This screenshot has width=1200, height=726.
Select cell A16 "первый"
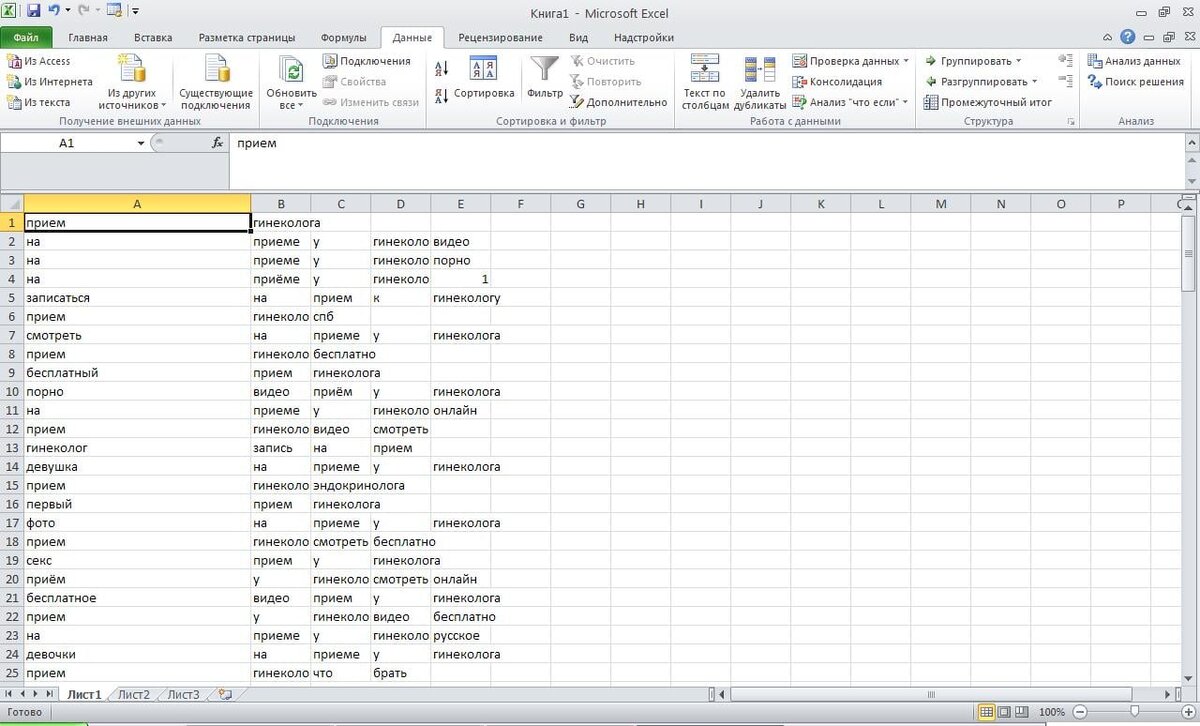137,504
